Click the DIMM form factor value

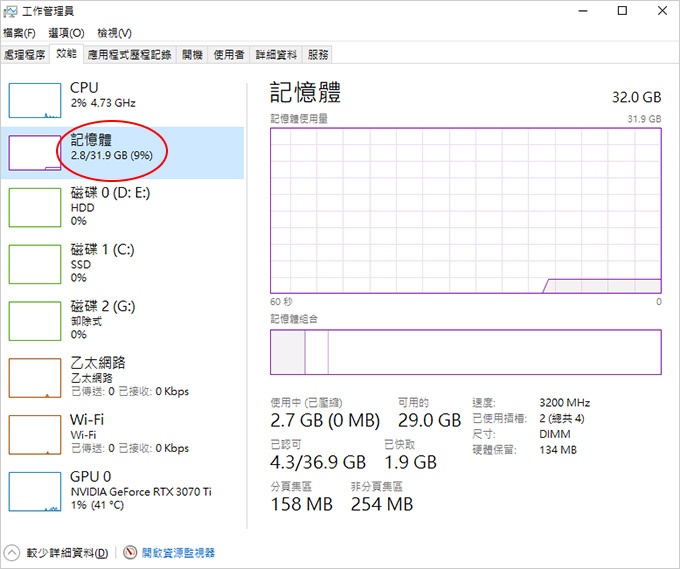click(x=555, y=434)
